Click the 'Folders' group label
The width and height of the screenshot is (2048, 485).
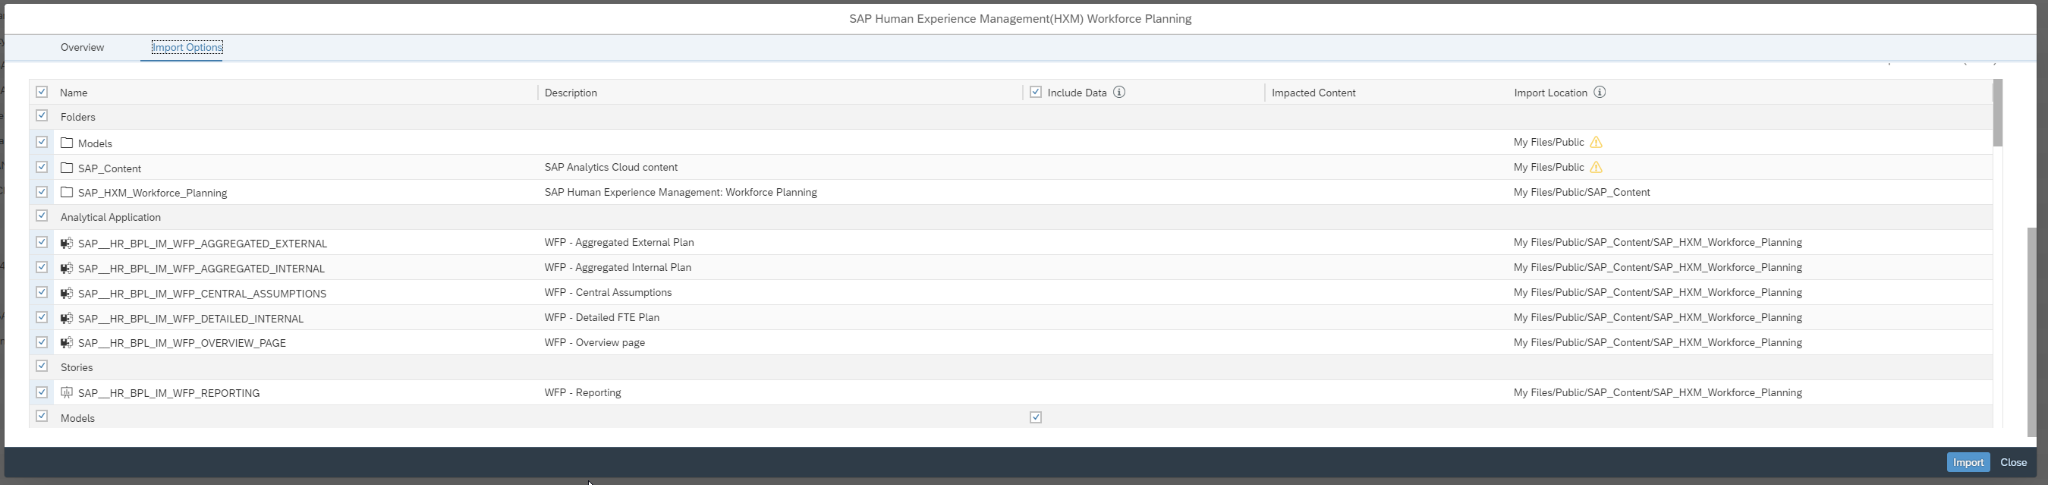point(78,117)
